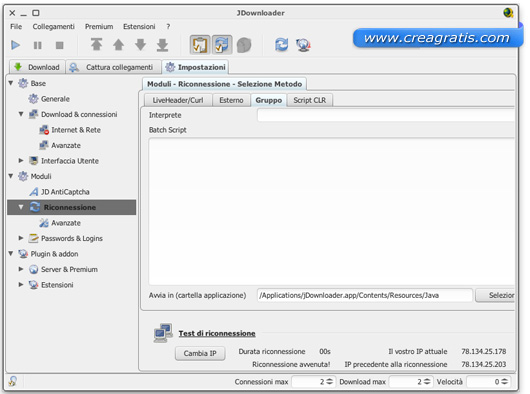The height and width of the screenshot is (394, 530).
Task: Start downloads with the play icon
Action: [15, 45]
